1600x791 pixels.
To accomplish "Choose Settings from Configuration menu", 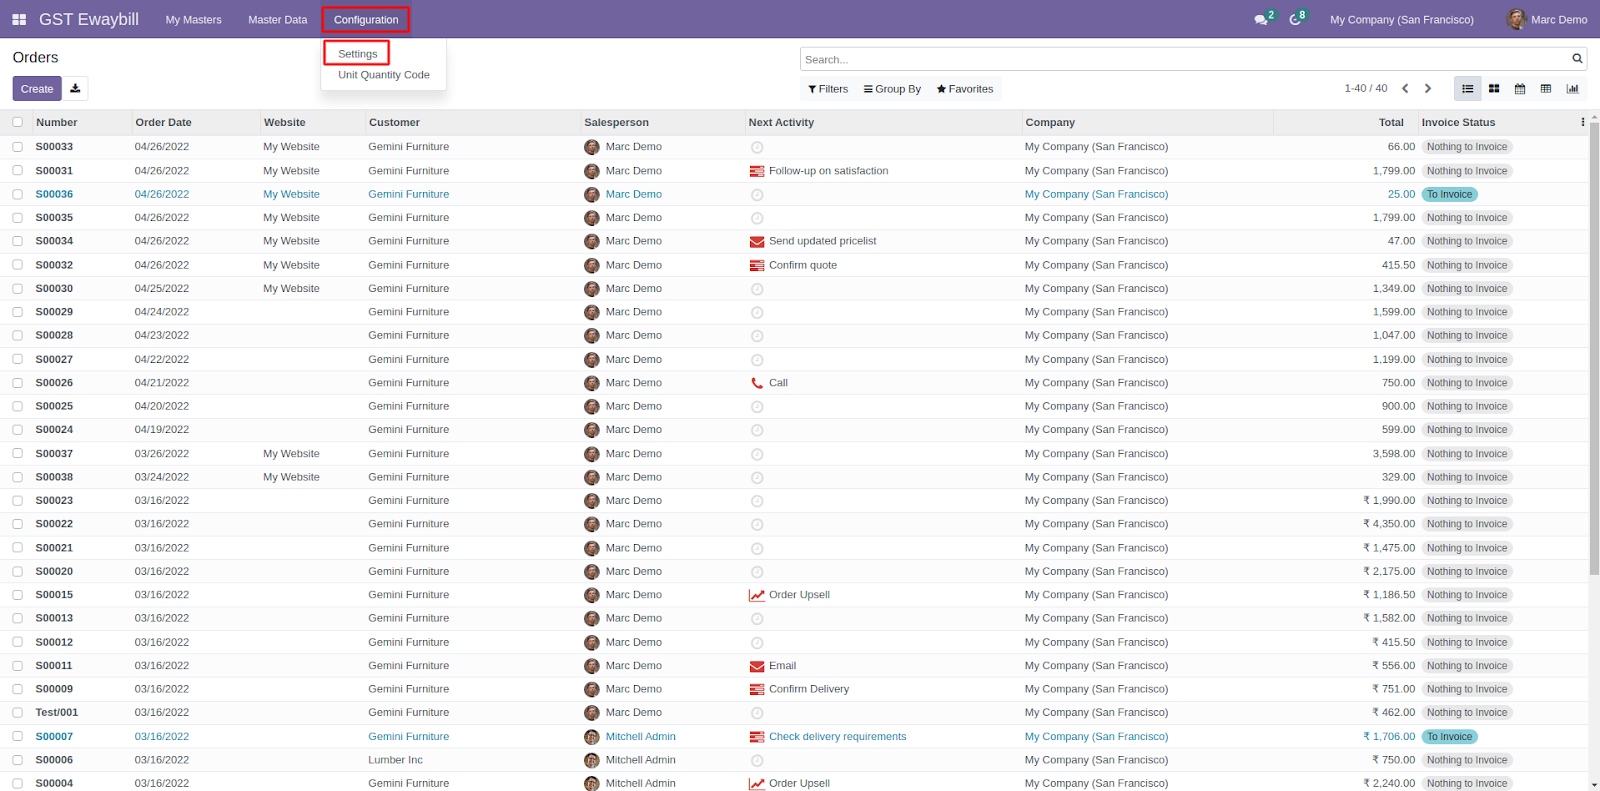I will point(357,53).
